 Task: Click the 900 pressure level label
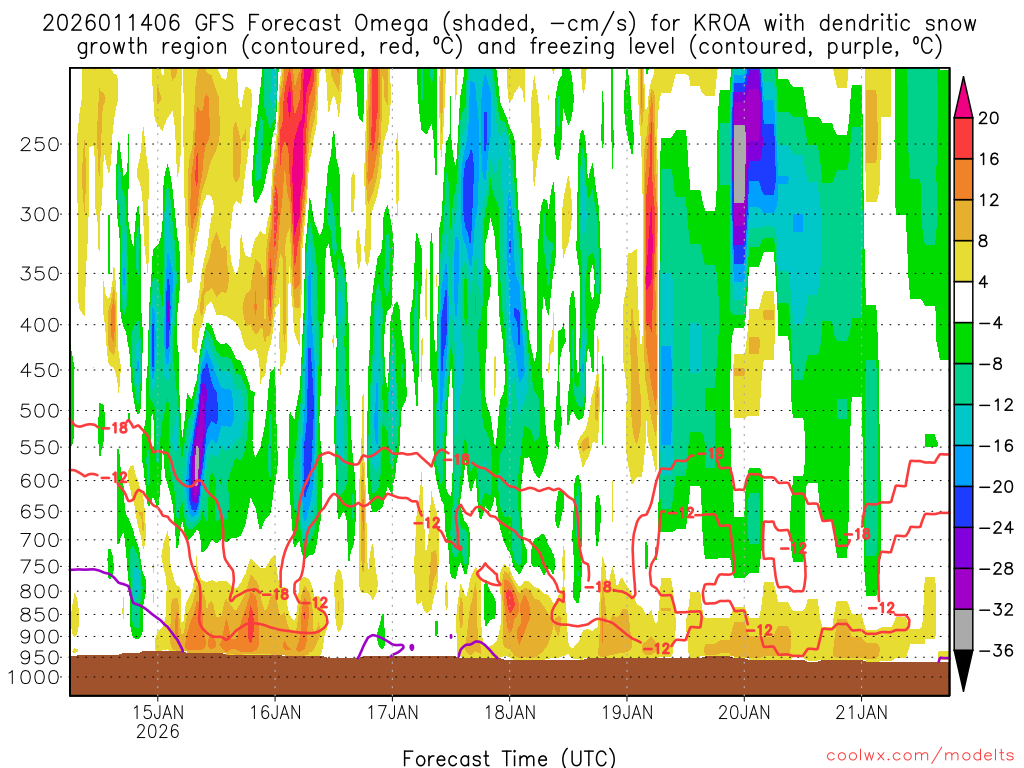coord(40,637)
